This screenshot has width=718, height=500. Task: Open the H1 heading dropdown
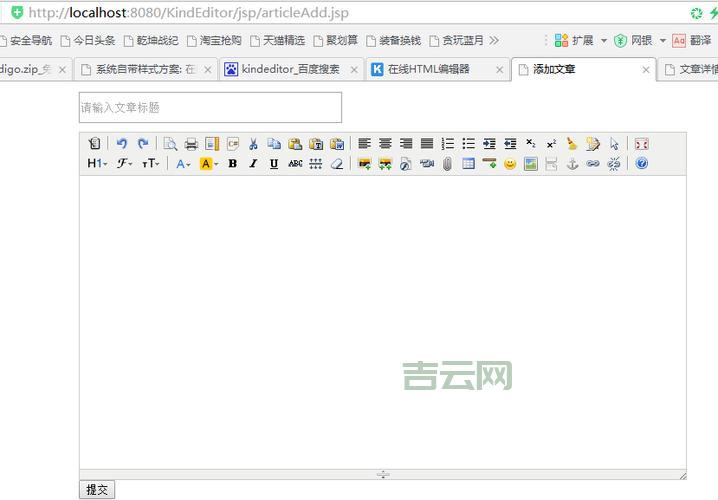97,164
